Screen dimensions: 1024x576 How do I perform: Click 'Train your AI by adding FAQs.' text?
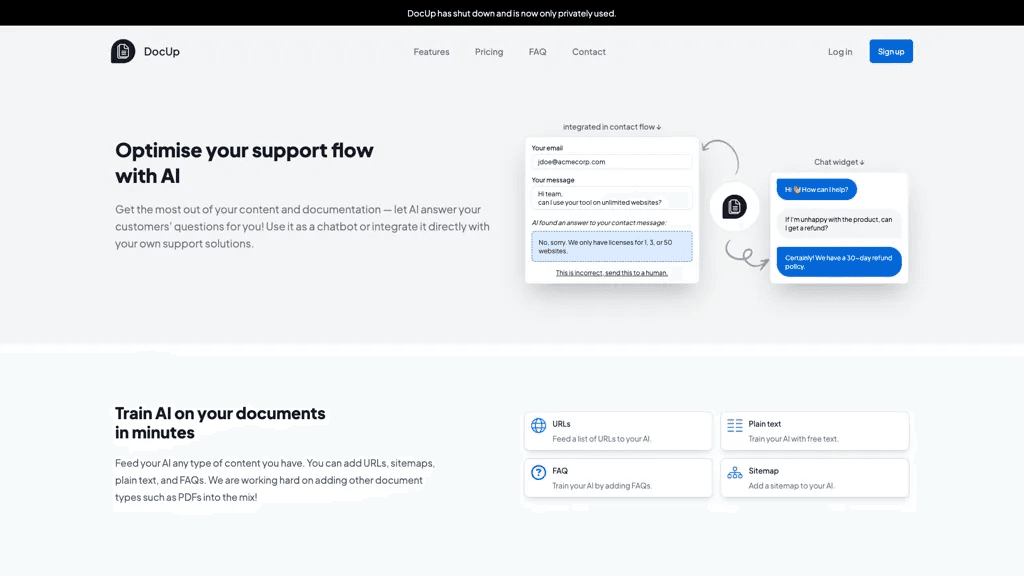601,486
